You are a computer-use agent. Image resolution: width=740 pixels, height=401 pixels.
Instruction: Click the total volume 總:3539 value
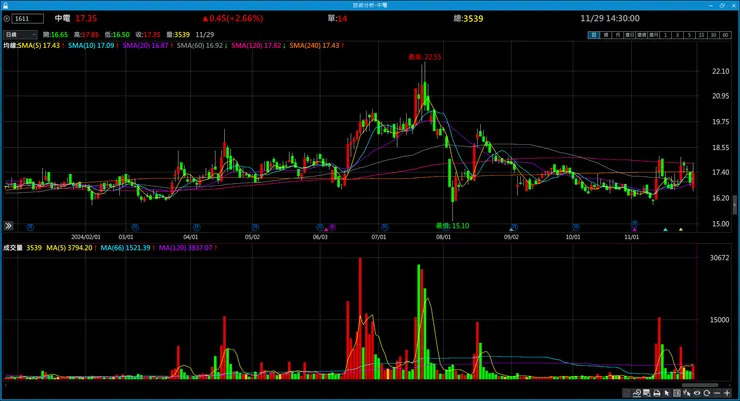(468, 19)
